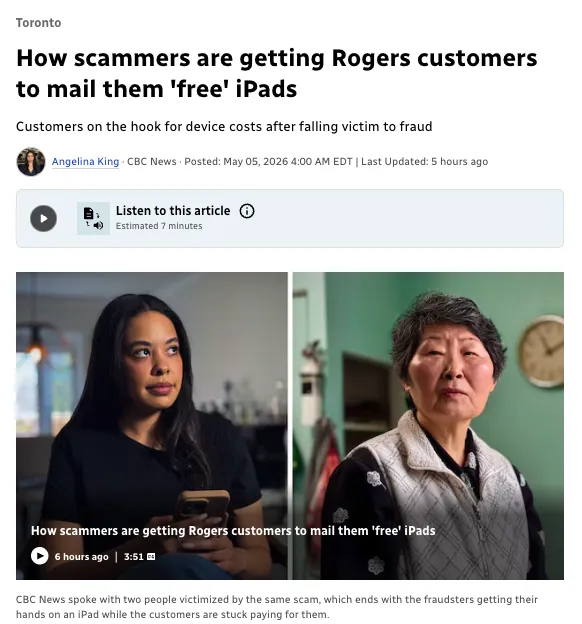
Task: Click the text-to-speech document icon
Action: (93, 218)
